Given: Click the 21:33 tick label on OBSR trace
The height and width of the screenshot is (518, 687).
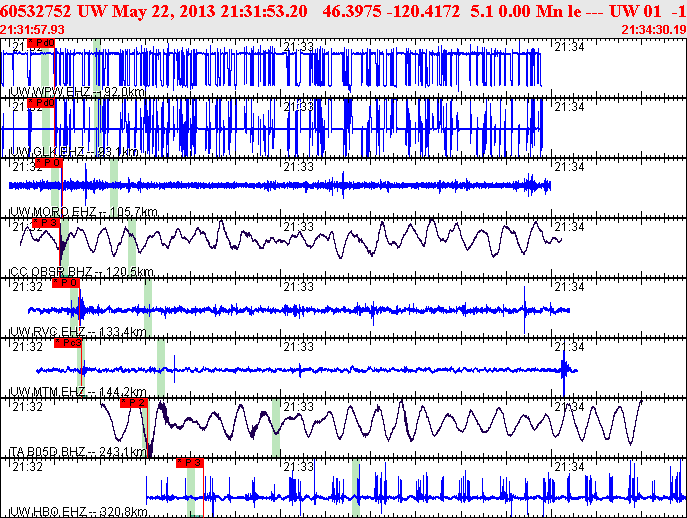Looking at the screenshot, I should (x=298, y=227).
